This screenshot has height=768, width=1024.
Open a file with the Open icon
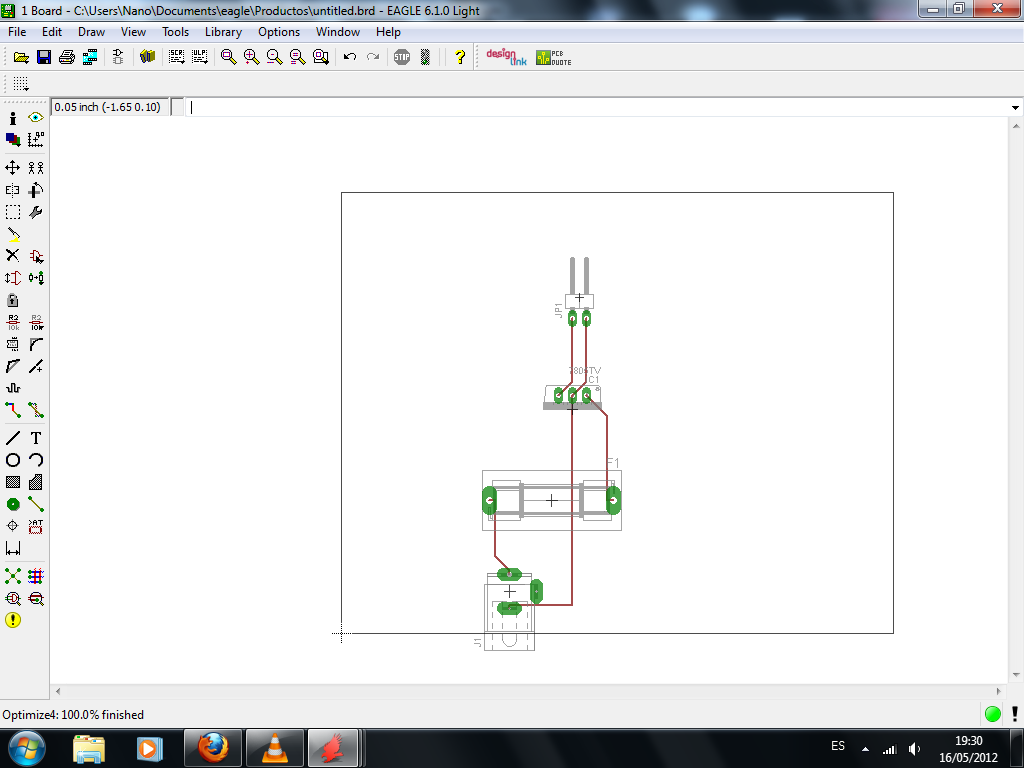[21, 57]
